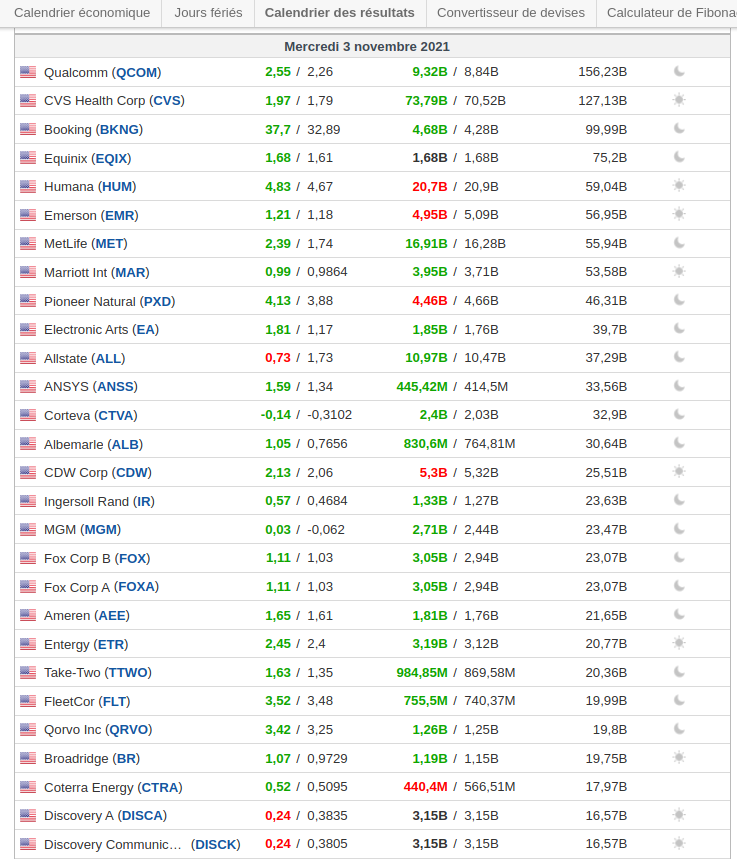
Task: Click the sun icon in the Discovery A row
Action: tap(679, 815)
